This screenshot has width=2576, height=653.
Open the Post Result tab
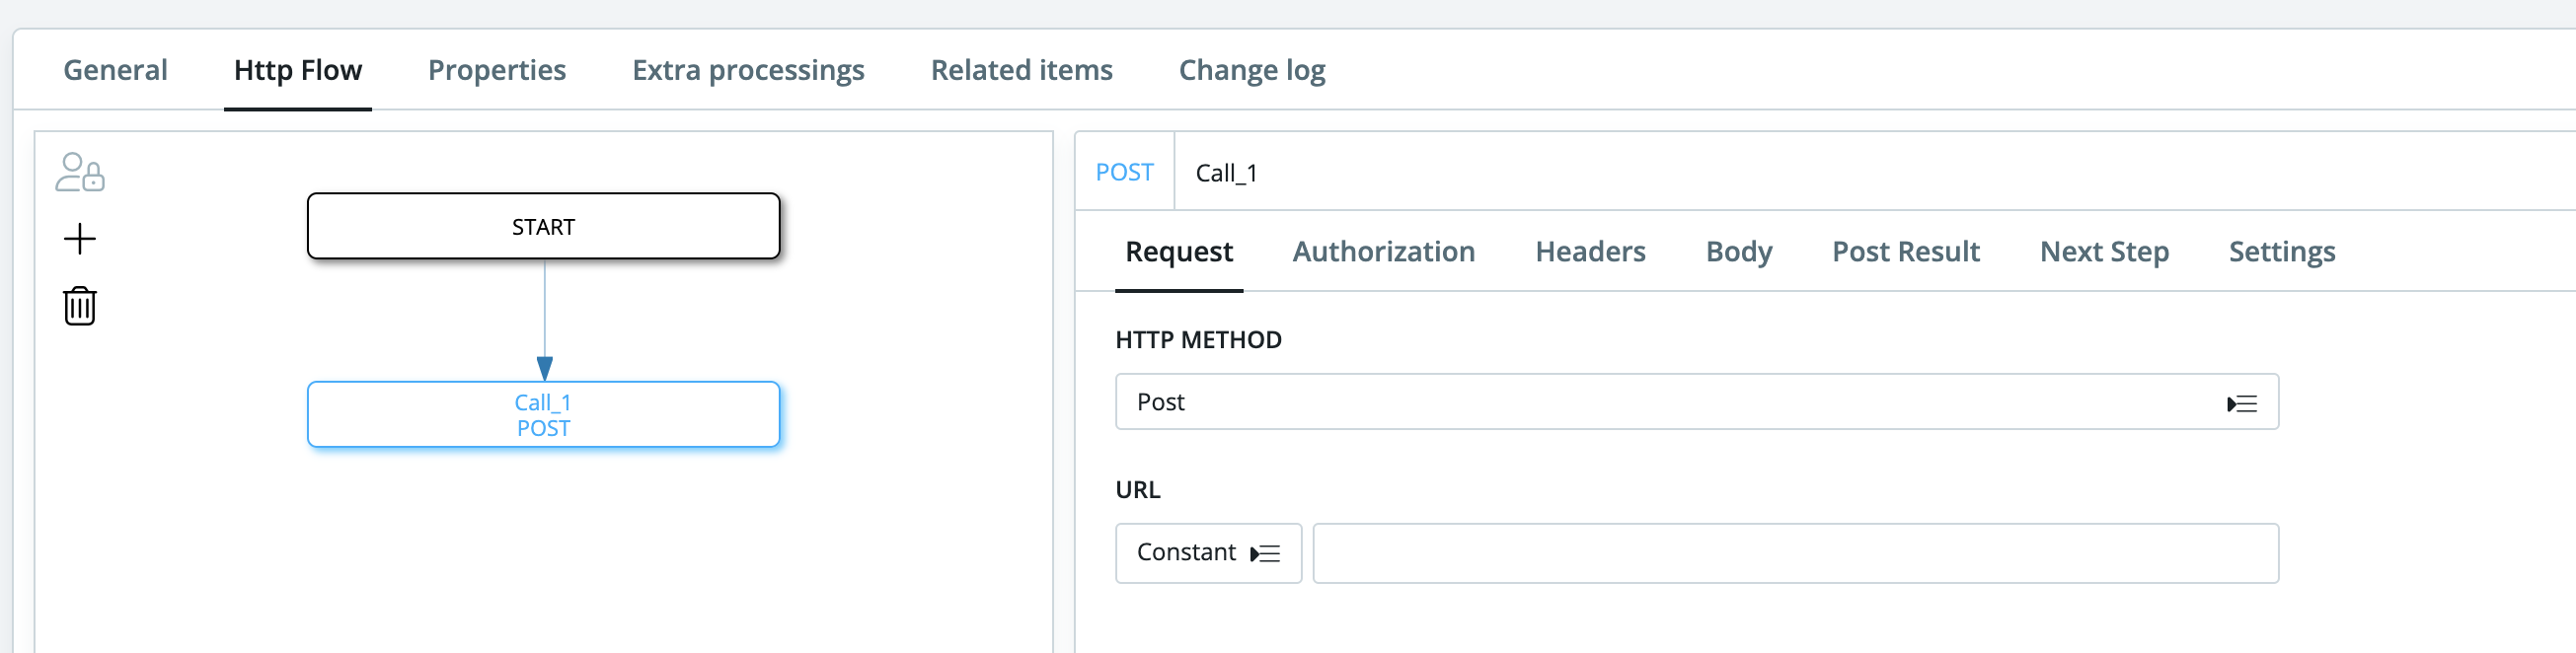[x=1905, y=252]
